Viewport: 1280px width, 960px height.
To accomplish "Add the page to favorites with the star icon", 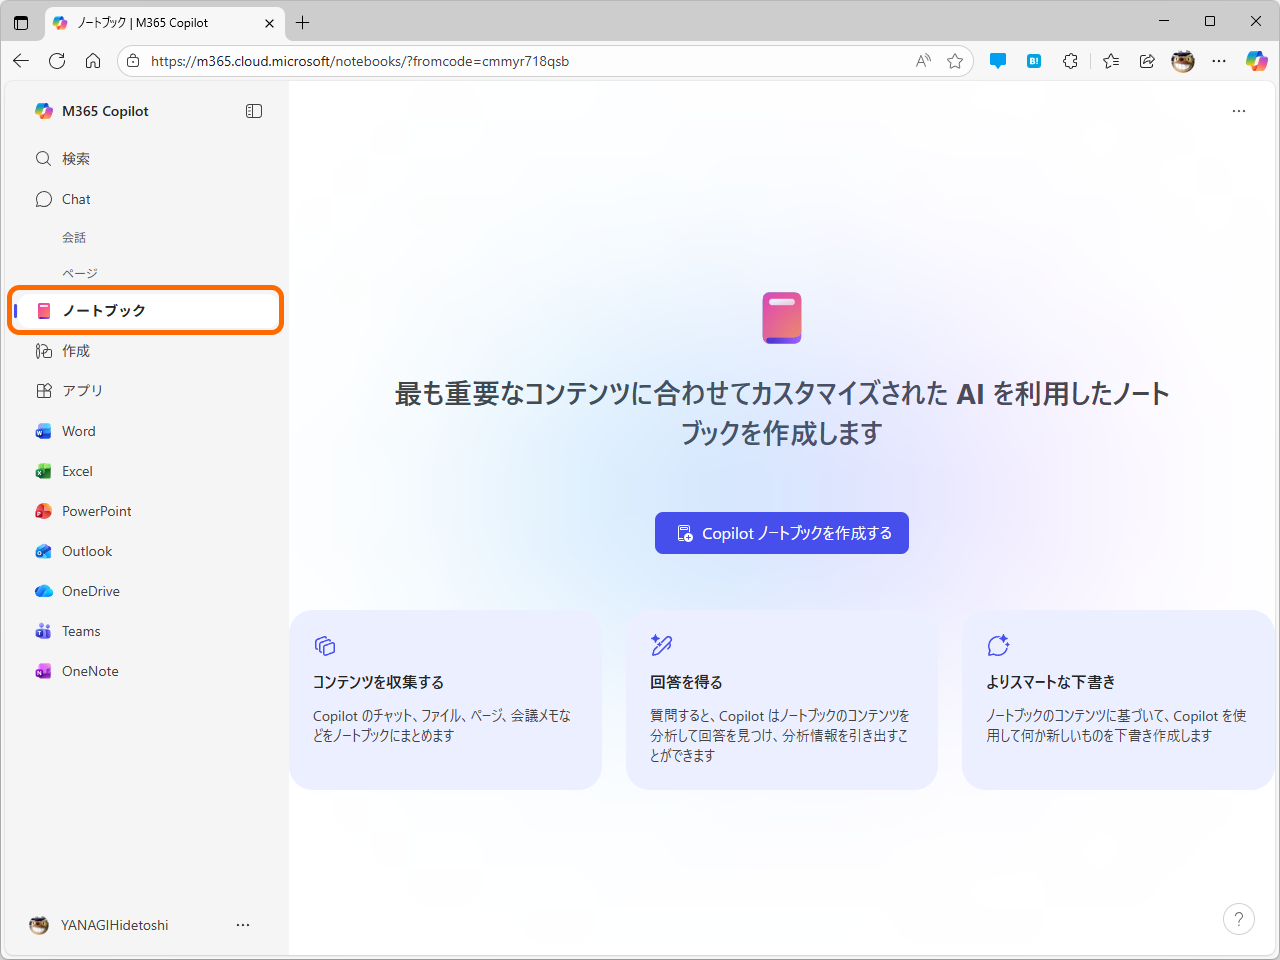I will (x=955, y=61).
